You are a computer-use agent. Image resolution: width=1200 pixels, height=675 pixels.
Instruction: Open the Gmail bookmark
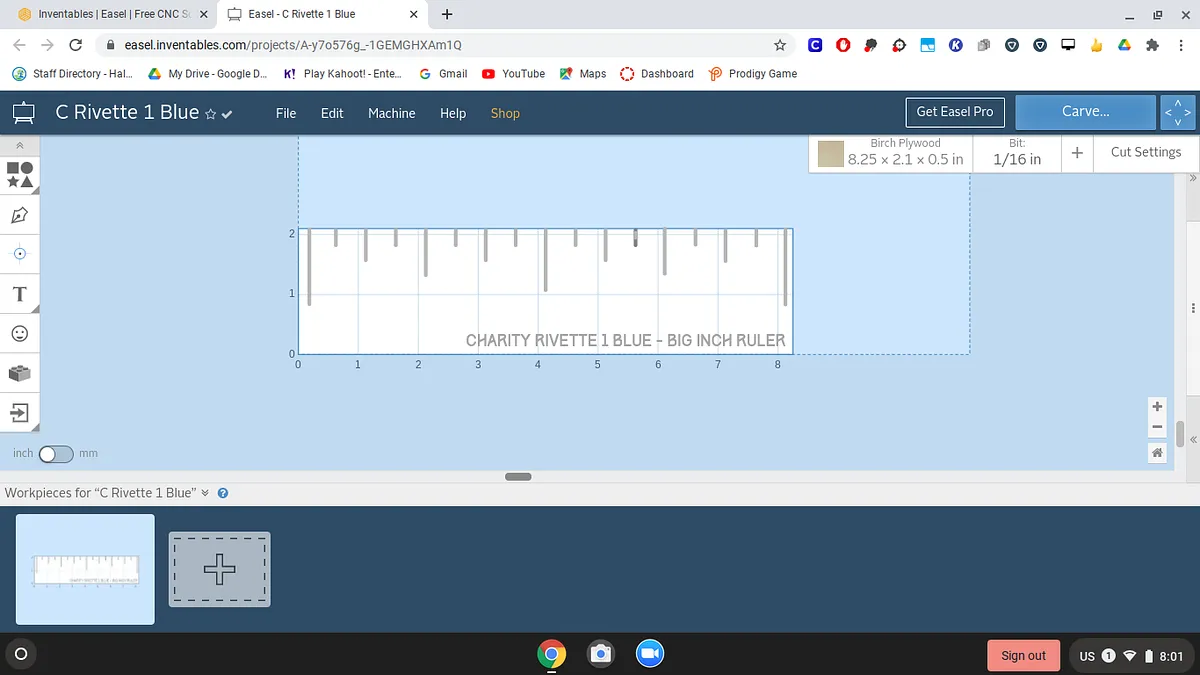(443, 74)
